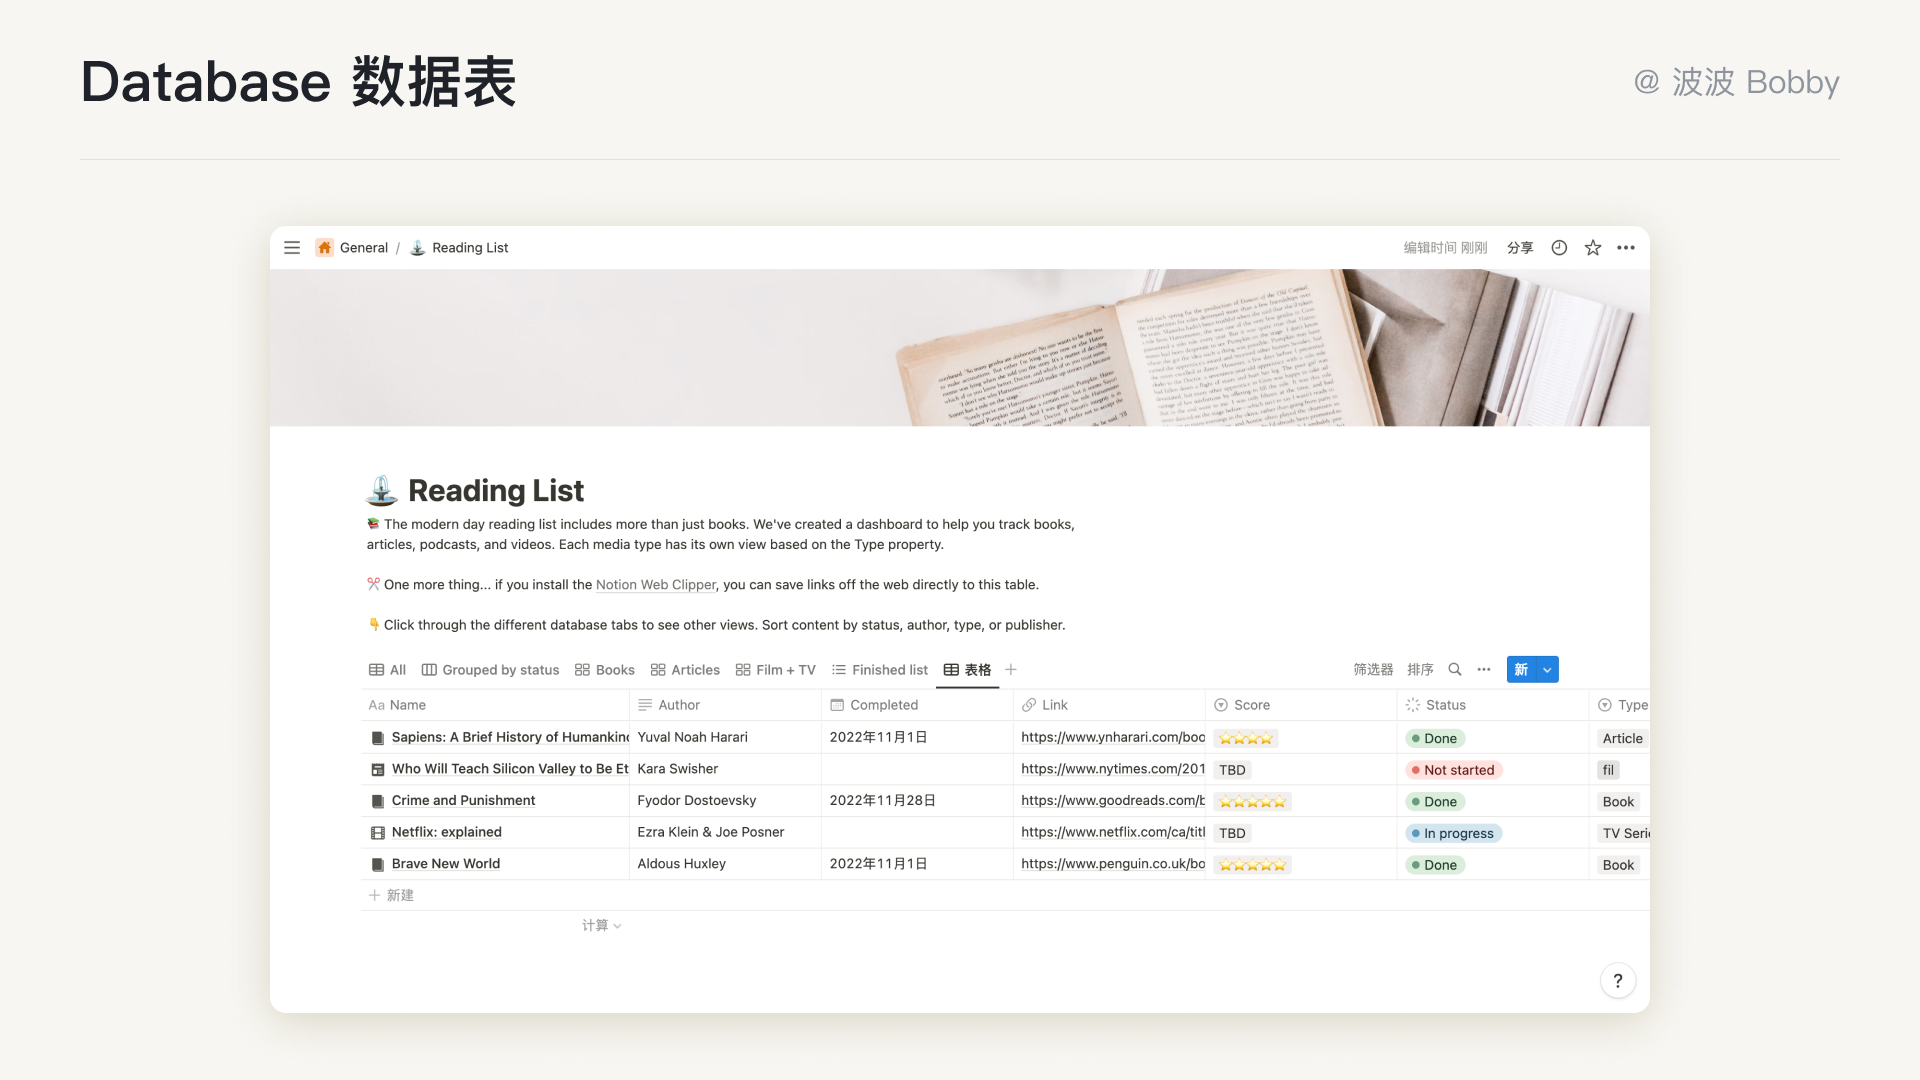Switch to the Finished list tab
This screenshot has height=1080, width=1920.
tap(880, 670)
